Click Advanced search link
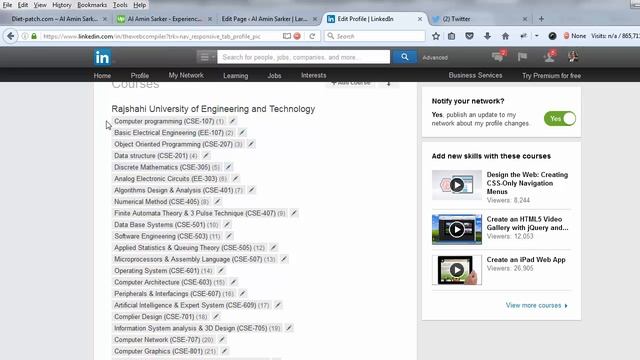This screenshot has width=640, height=360. [435, 58]
